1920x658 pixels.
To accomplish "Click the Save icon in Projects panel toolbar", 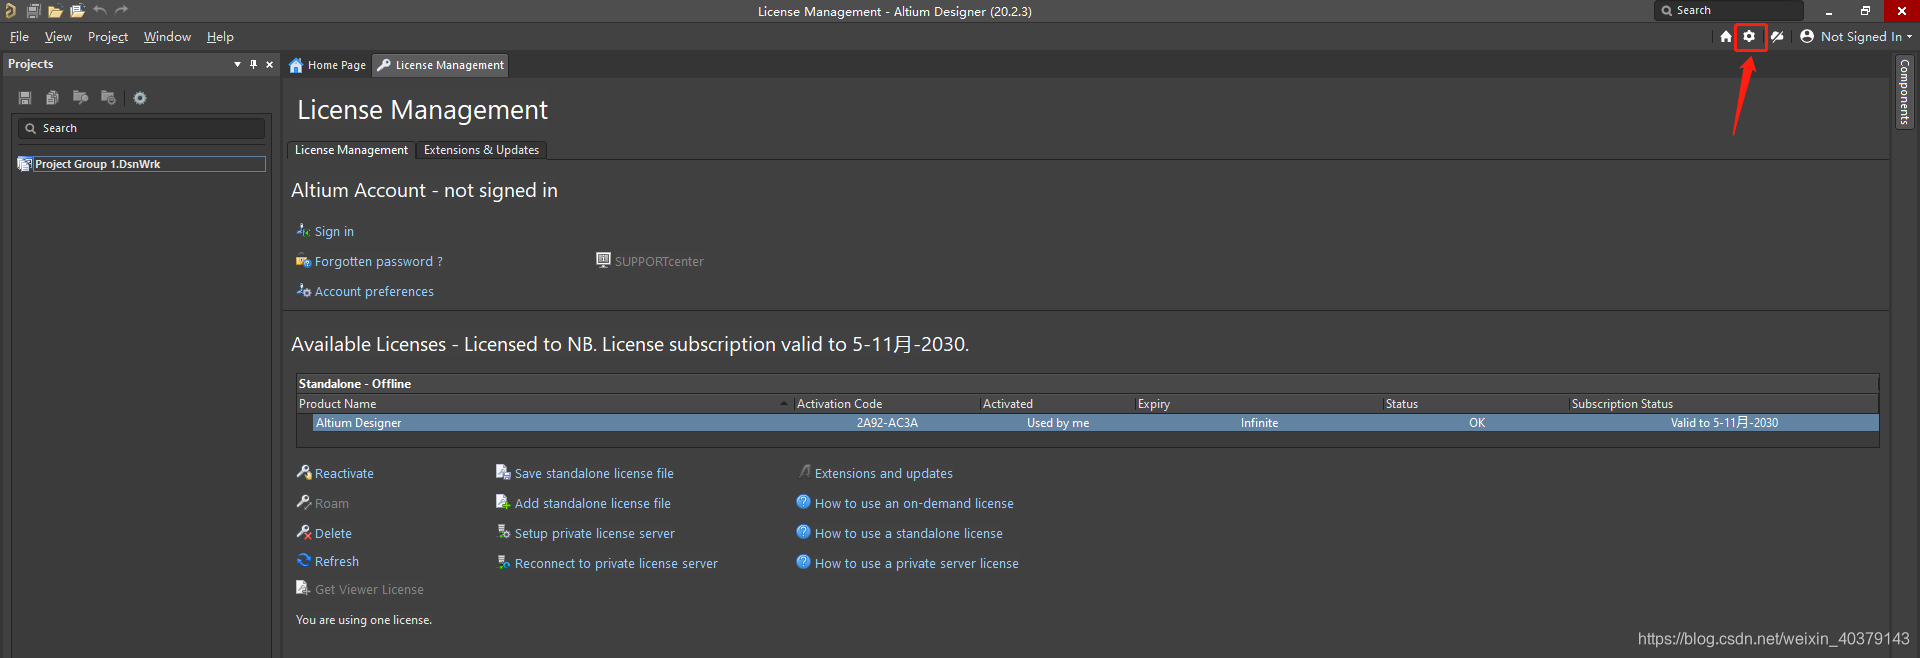I will tap(25, 98).
